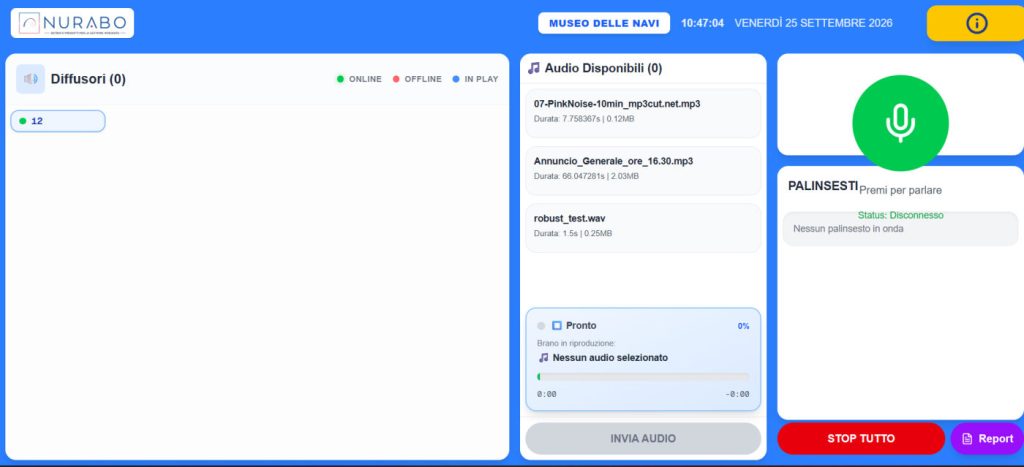1024x467 pixels.
Task: Select the 07-PinkNoise-10min_mp3cut.net.mp3 audio file
Action: (x=643, y=113)
